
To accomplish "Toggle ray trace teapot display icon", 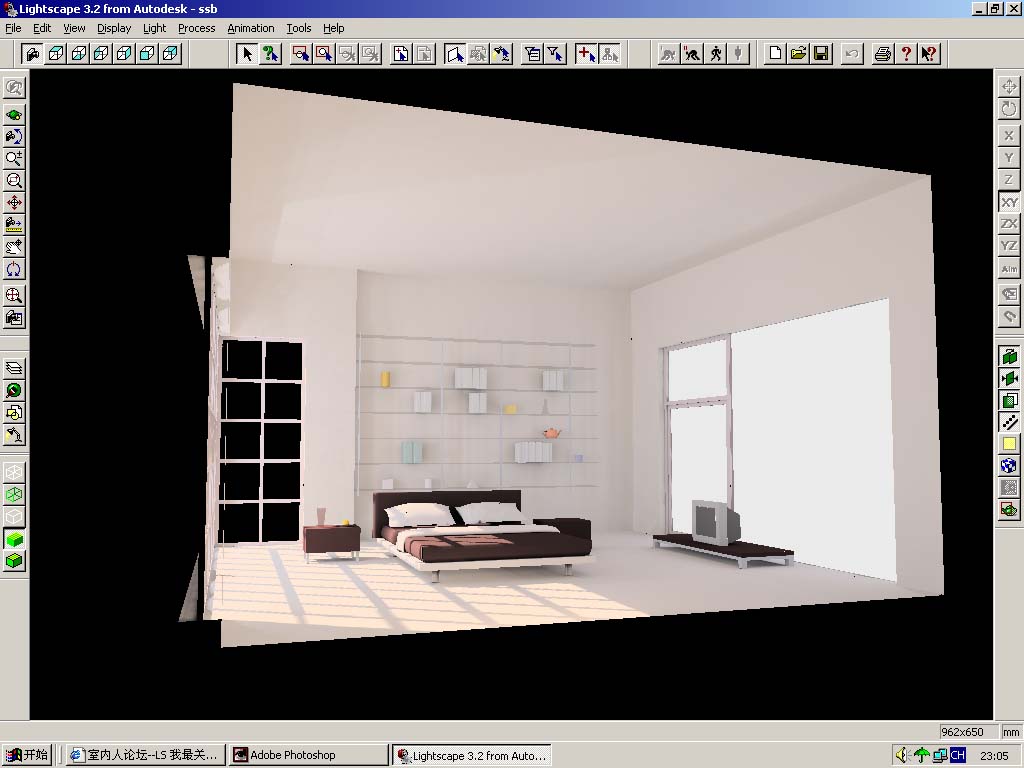I will (1009, 510).
